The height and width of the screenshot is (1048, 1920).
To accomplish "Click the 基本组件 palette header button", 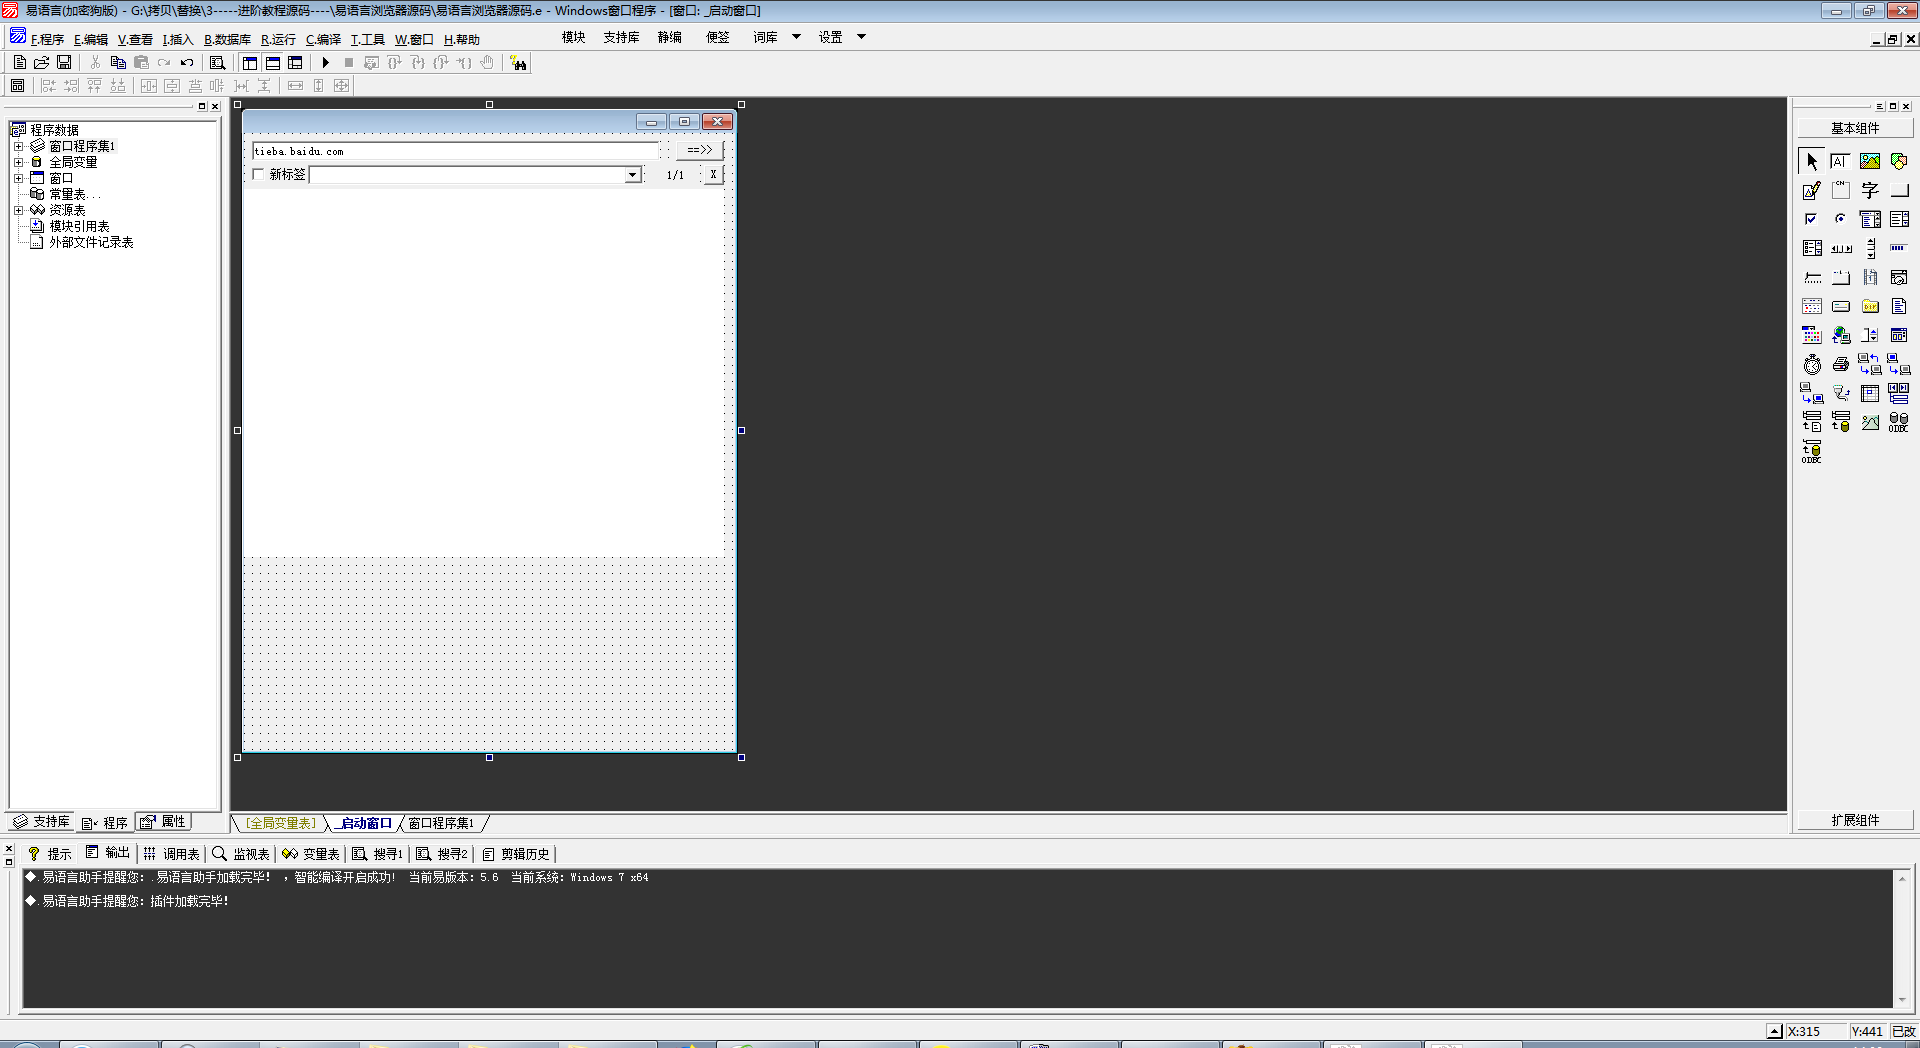I will pos(1855,128).
